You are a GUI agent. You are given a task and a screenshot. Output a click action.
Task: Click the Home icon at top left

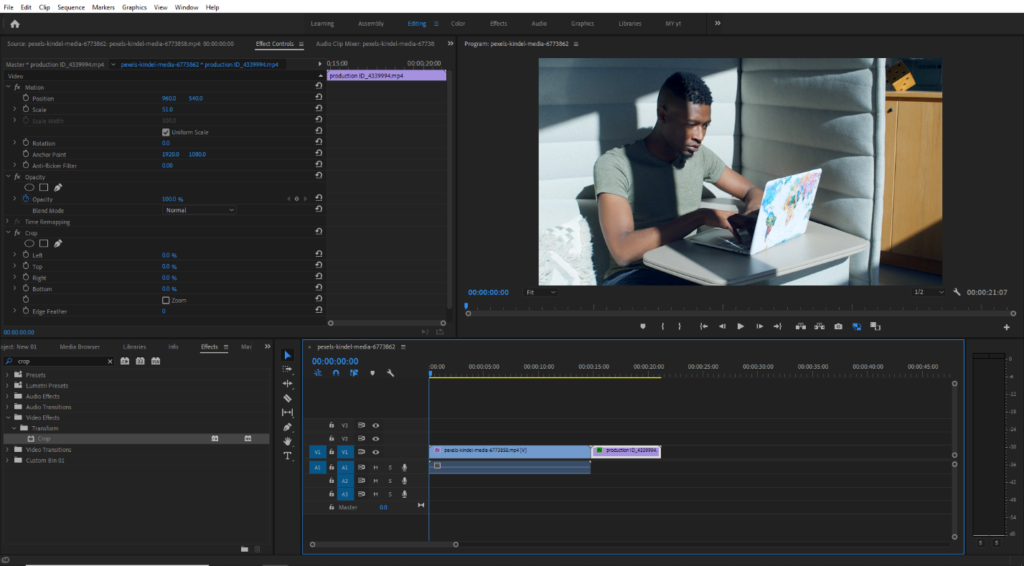click(x=15, y=23)
